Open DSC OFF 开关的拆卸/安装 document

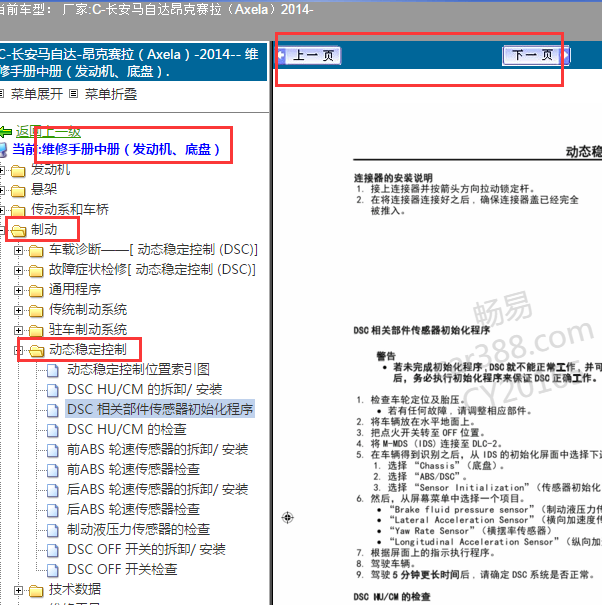tap(146, 549)
